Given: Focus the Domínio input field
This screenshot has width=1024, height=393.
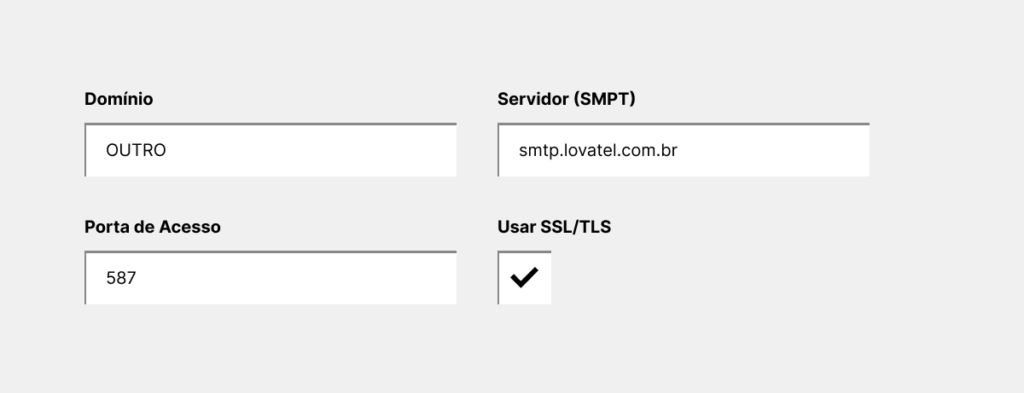Looking at the screenshot, I should click(270, 149).
